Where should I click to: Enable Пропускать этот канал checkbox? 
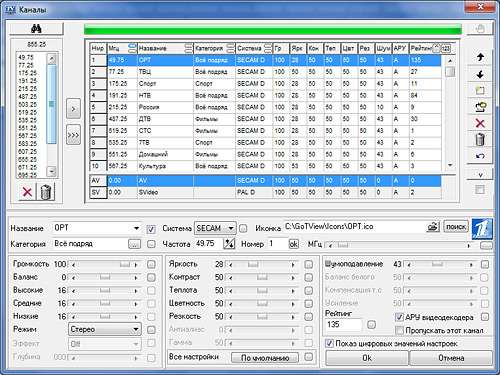pos(399,330)
